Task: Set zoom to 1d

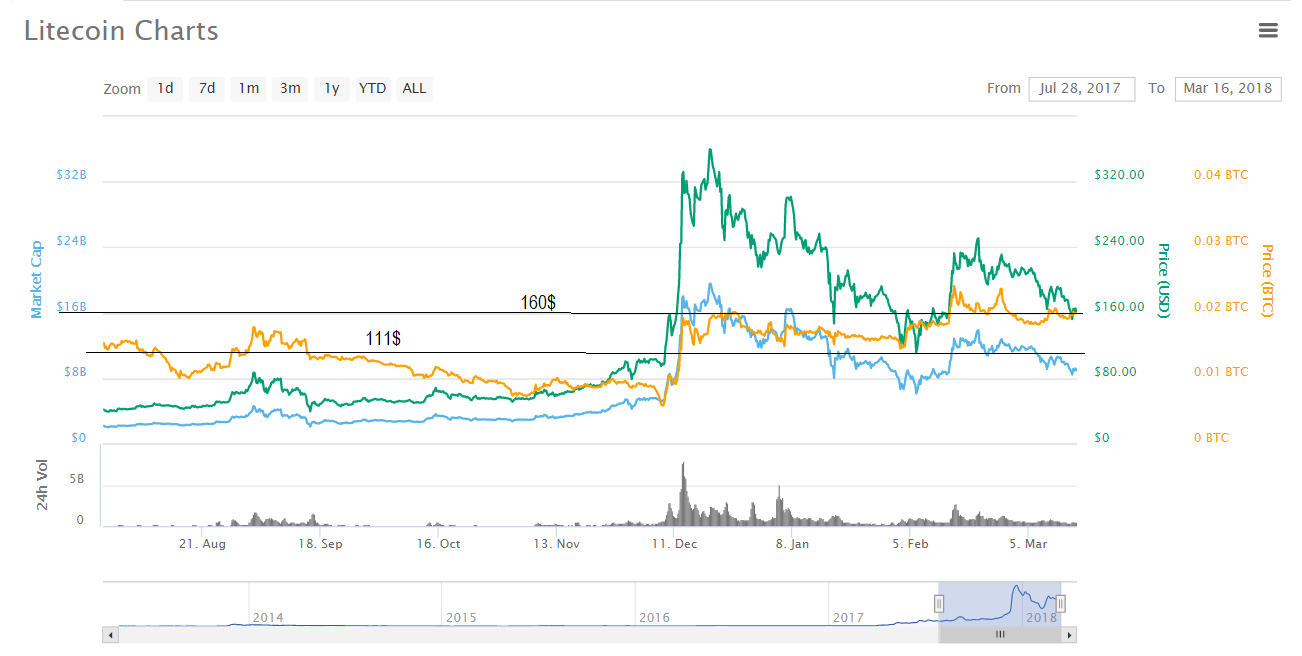Action: (165, 88)
